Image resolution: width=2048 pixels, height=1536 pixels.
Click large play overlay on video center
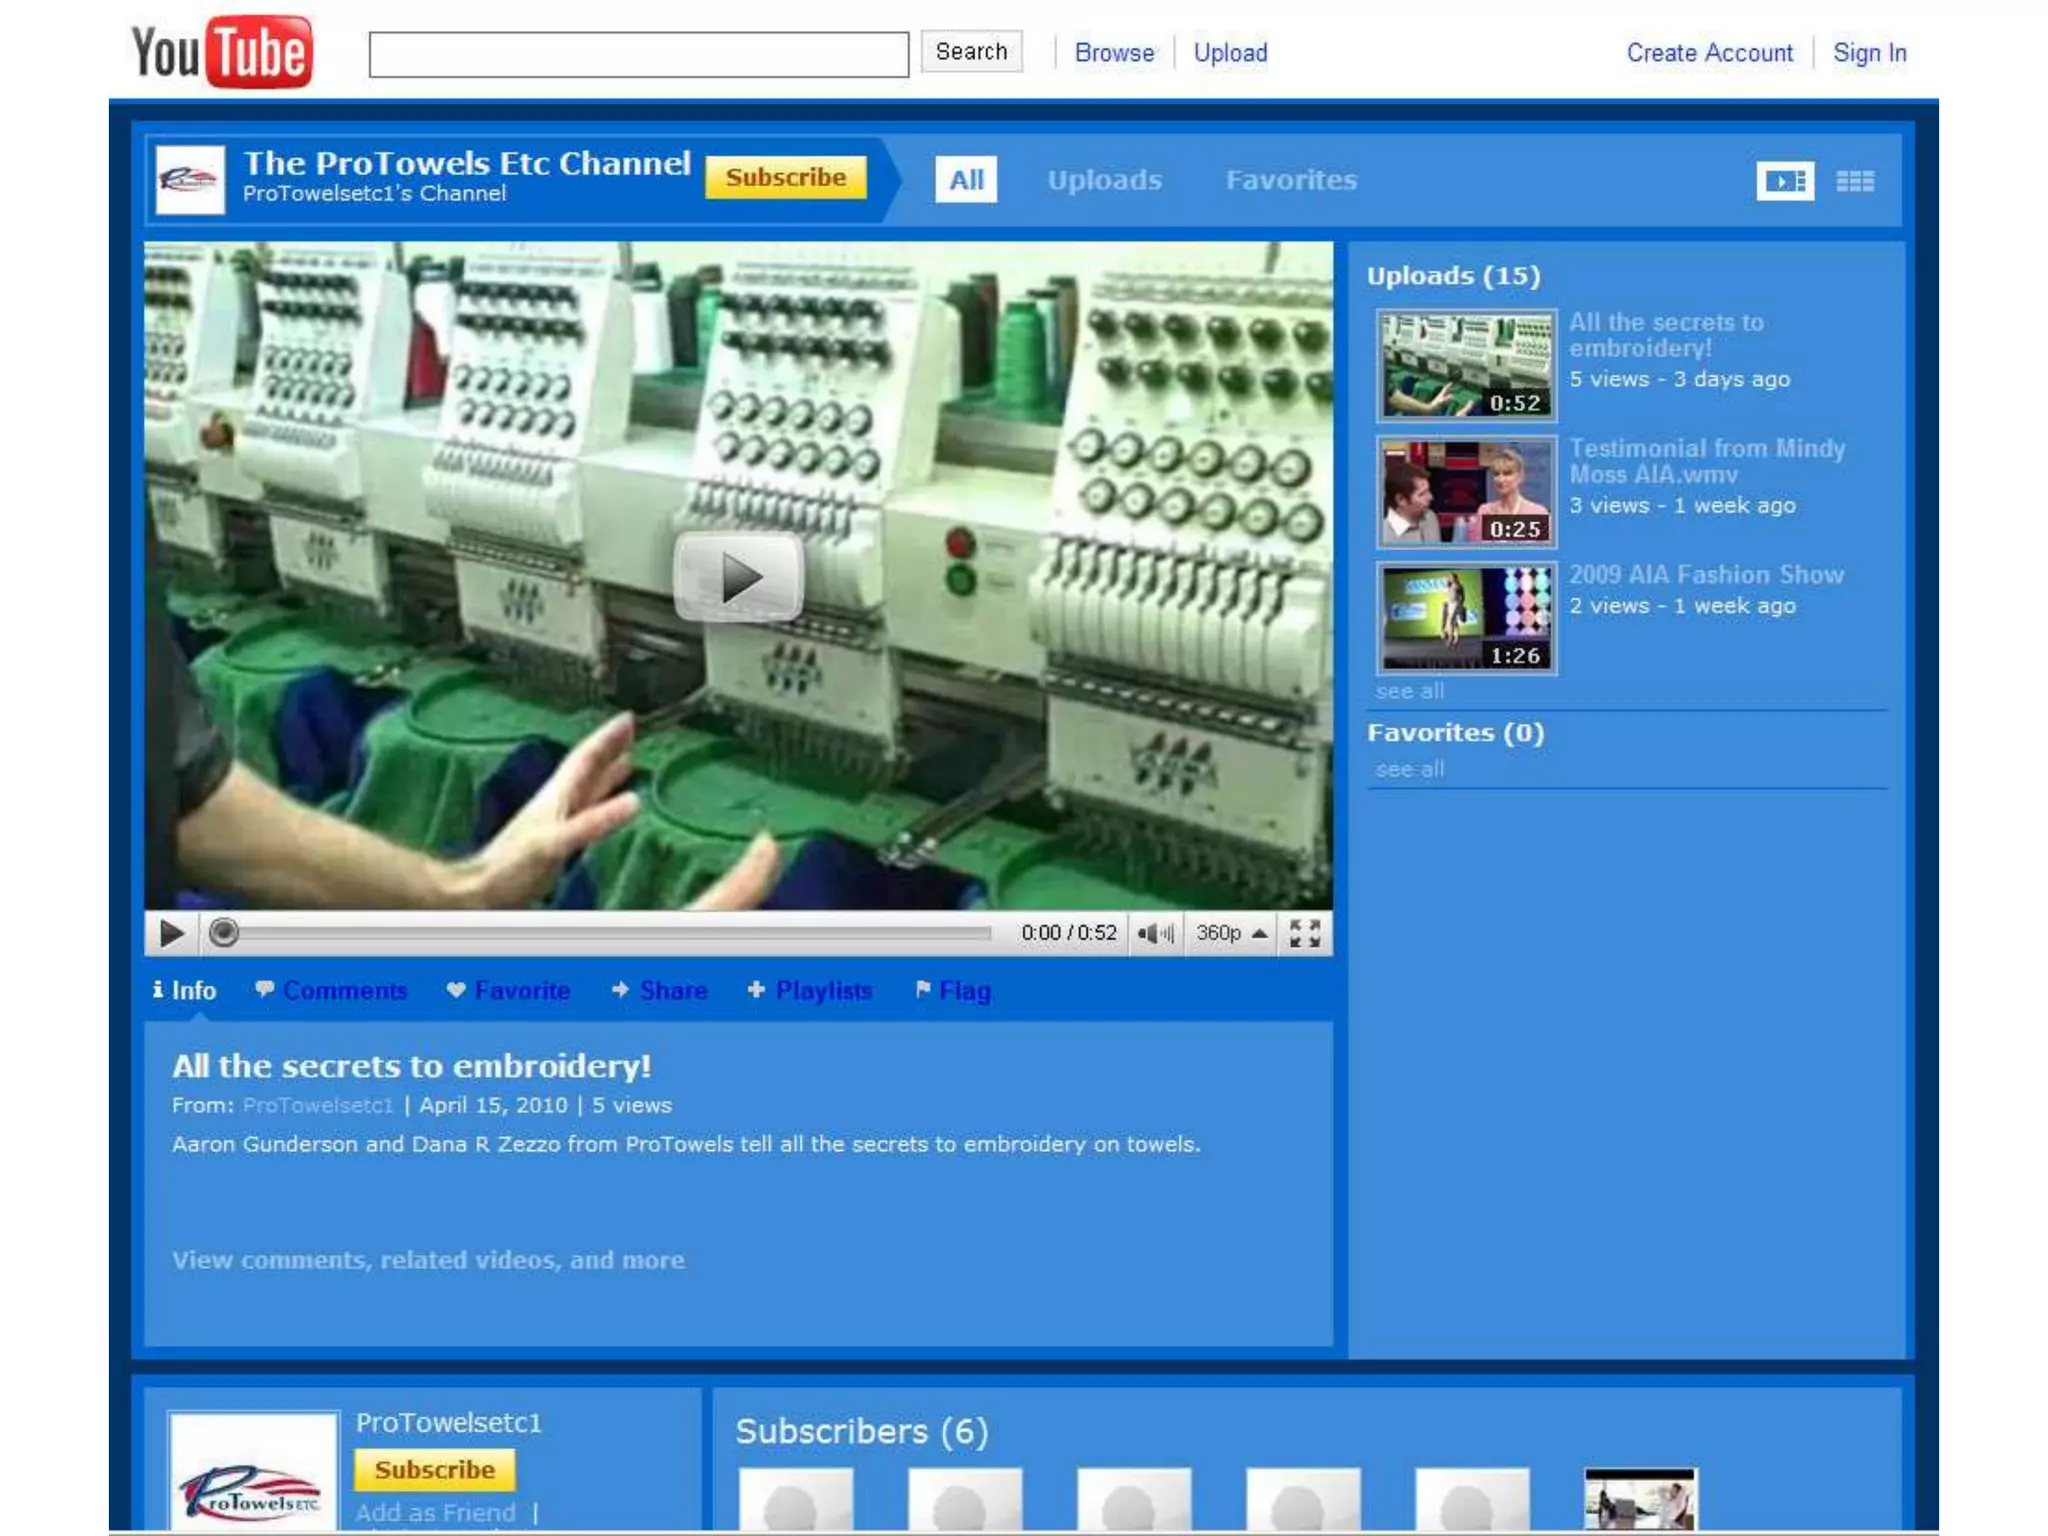(739, 577)
